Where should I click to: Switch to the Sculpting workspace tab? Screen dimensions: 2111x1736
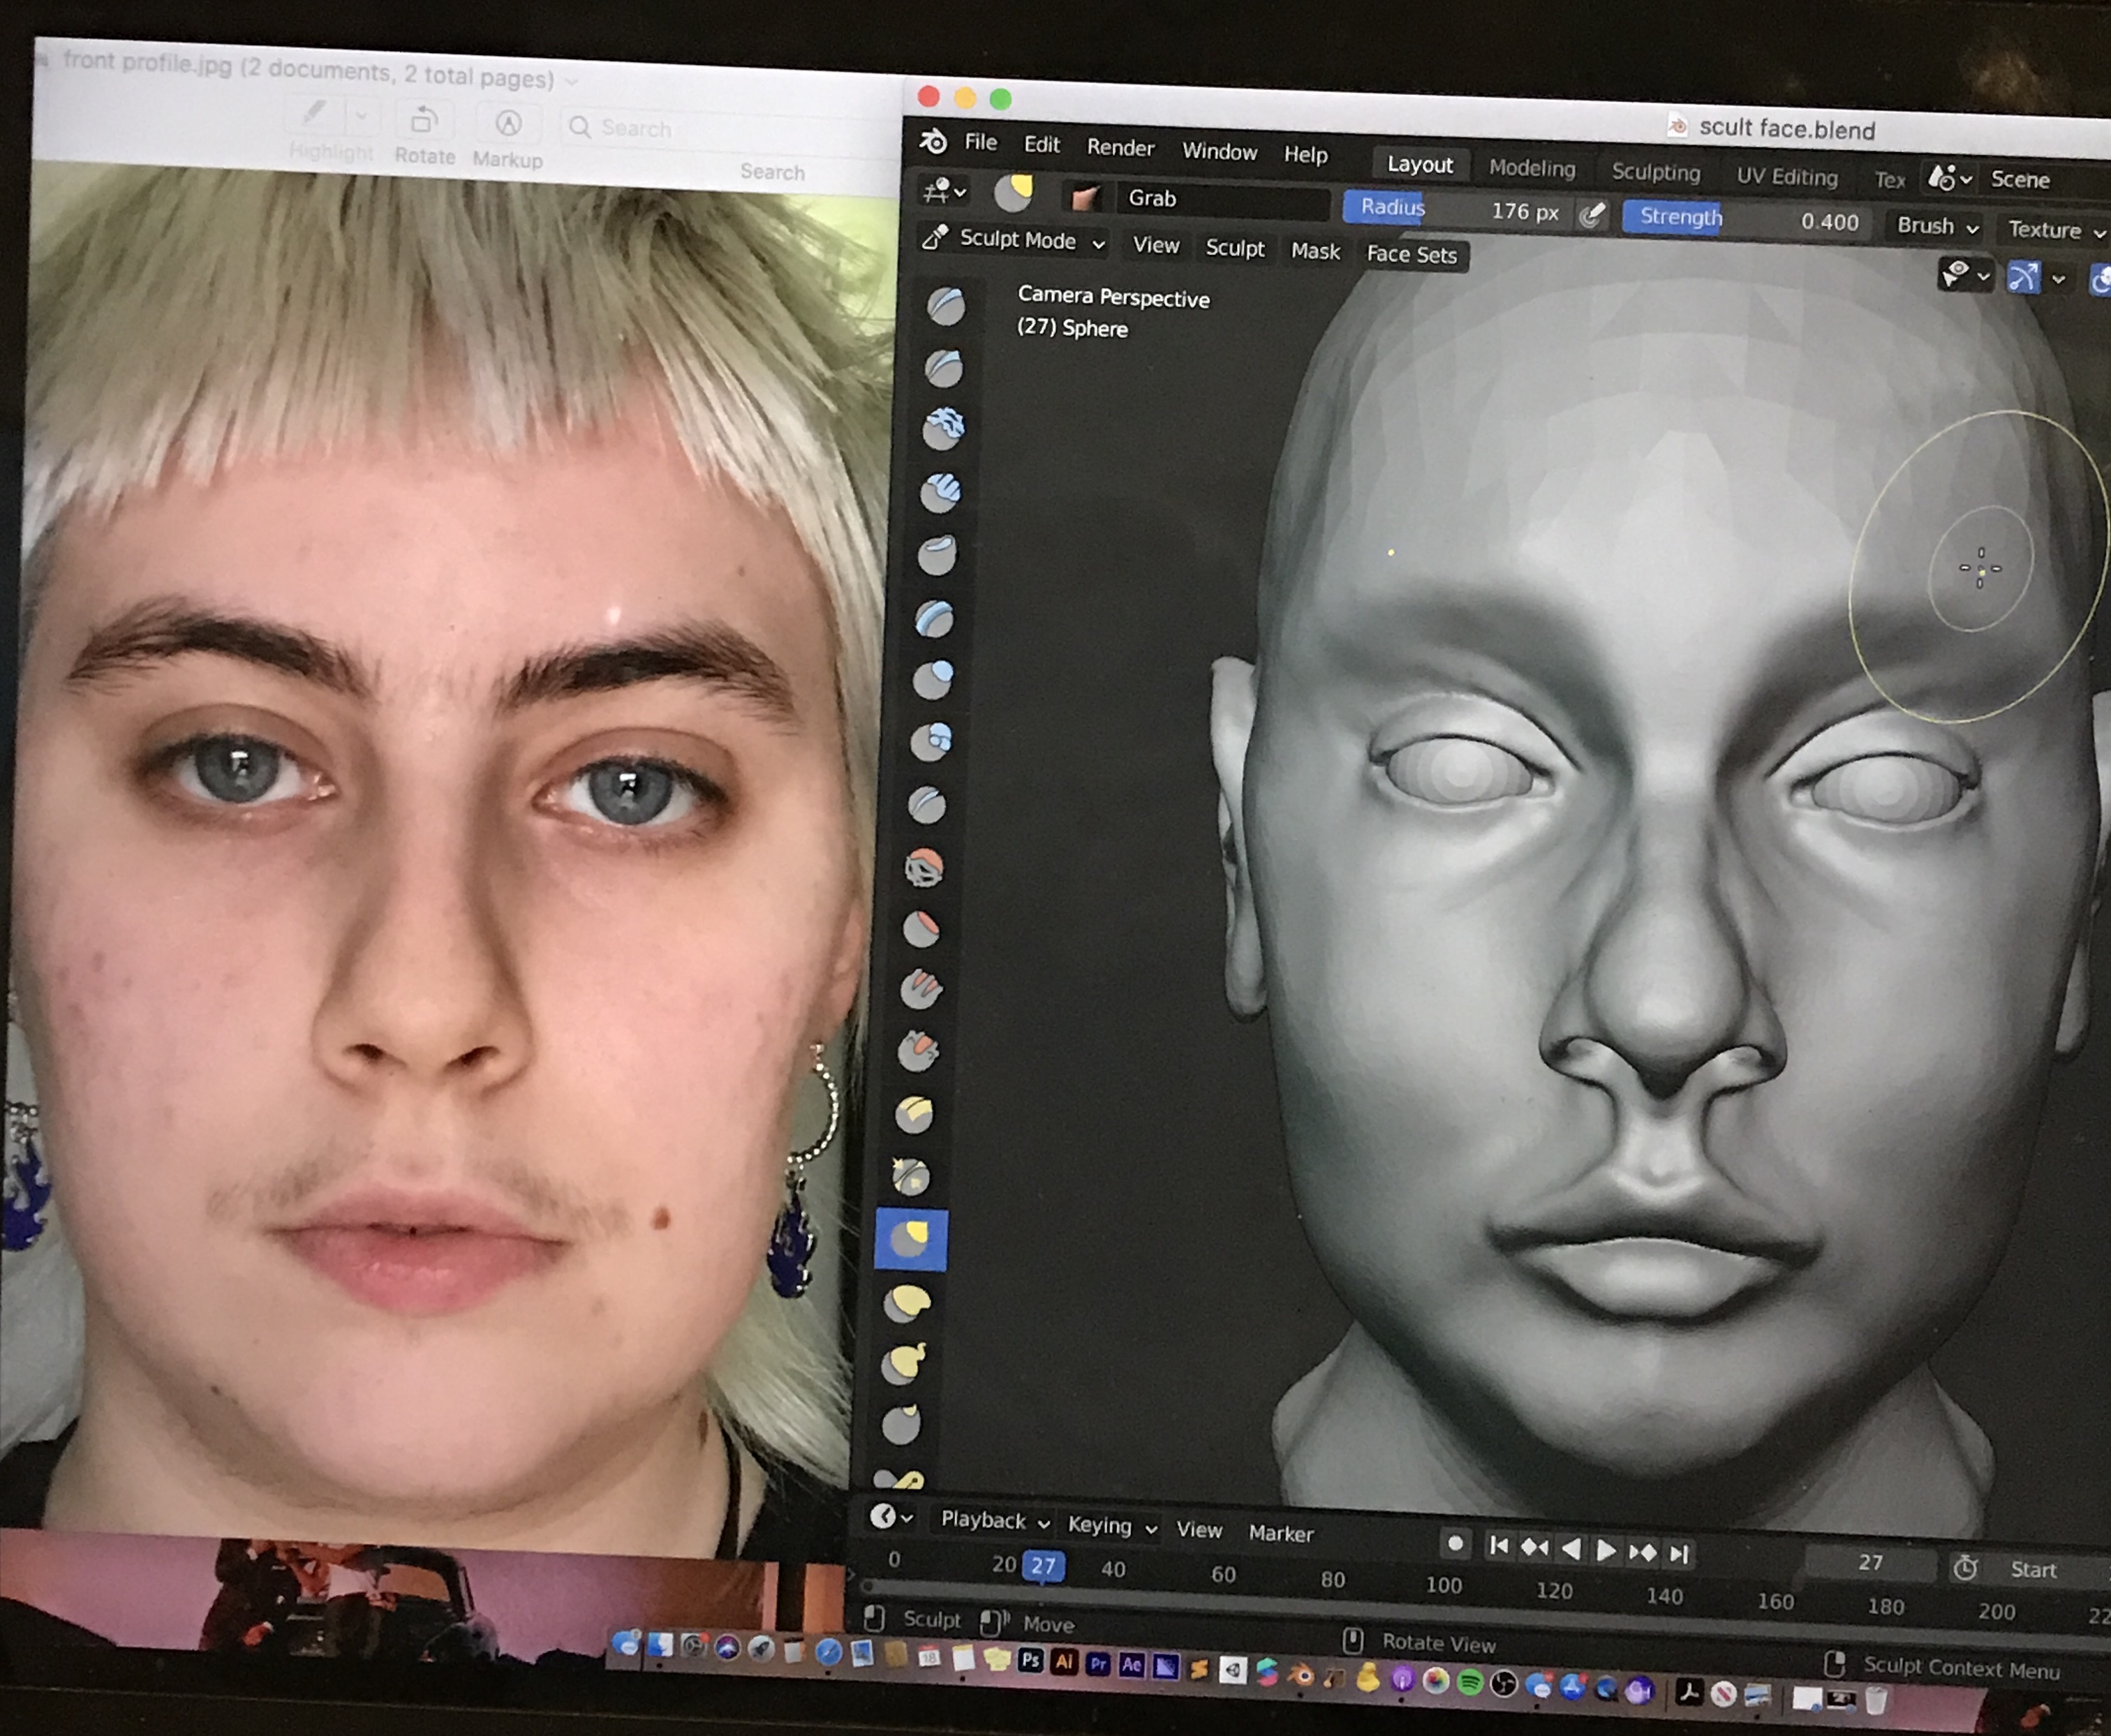1655,172
